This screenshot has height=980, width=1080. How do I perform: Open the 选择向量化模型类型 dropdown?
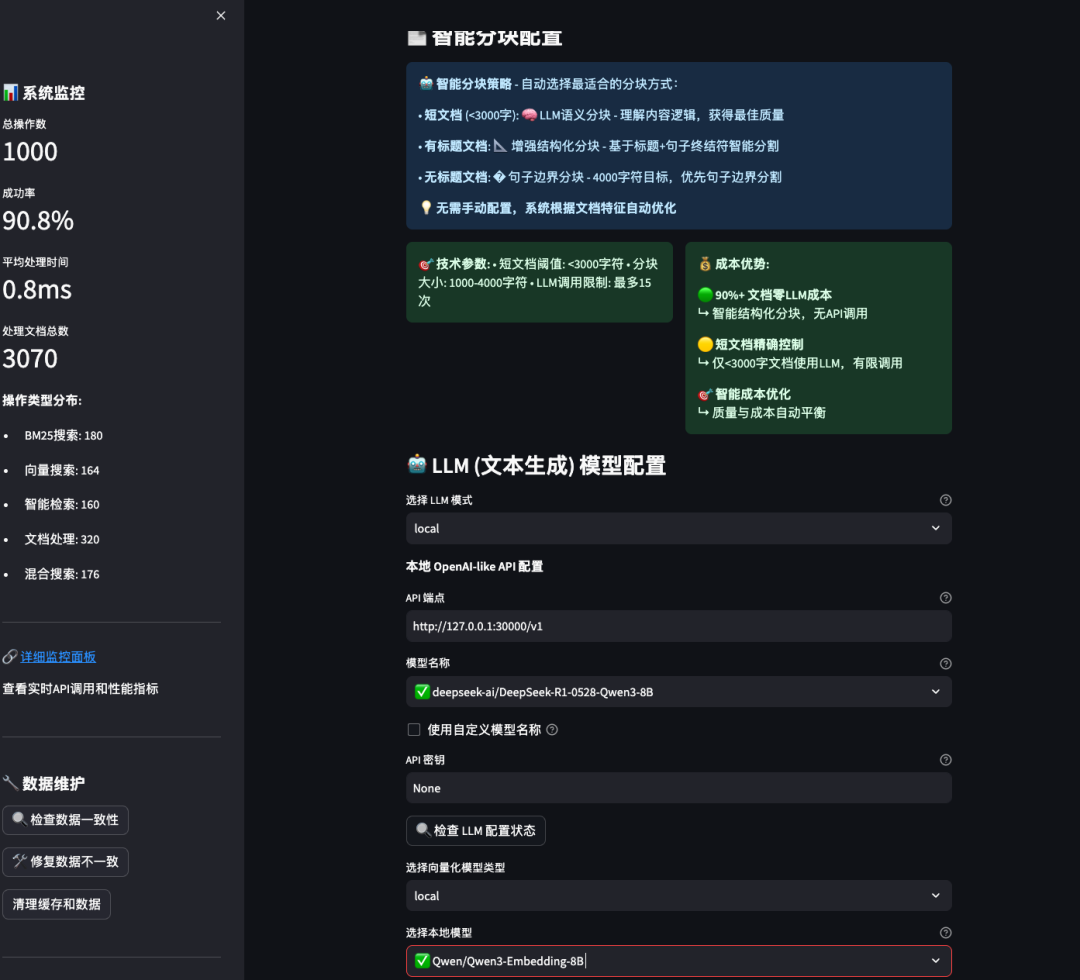tap(679, 895)
